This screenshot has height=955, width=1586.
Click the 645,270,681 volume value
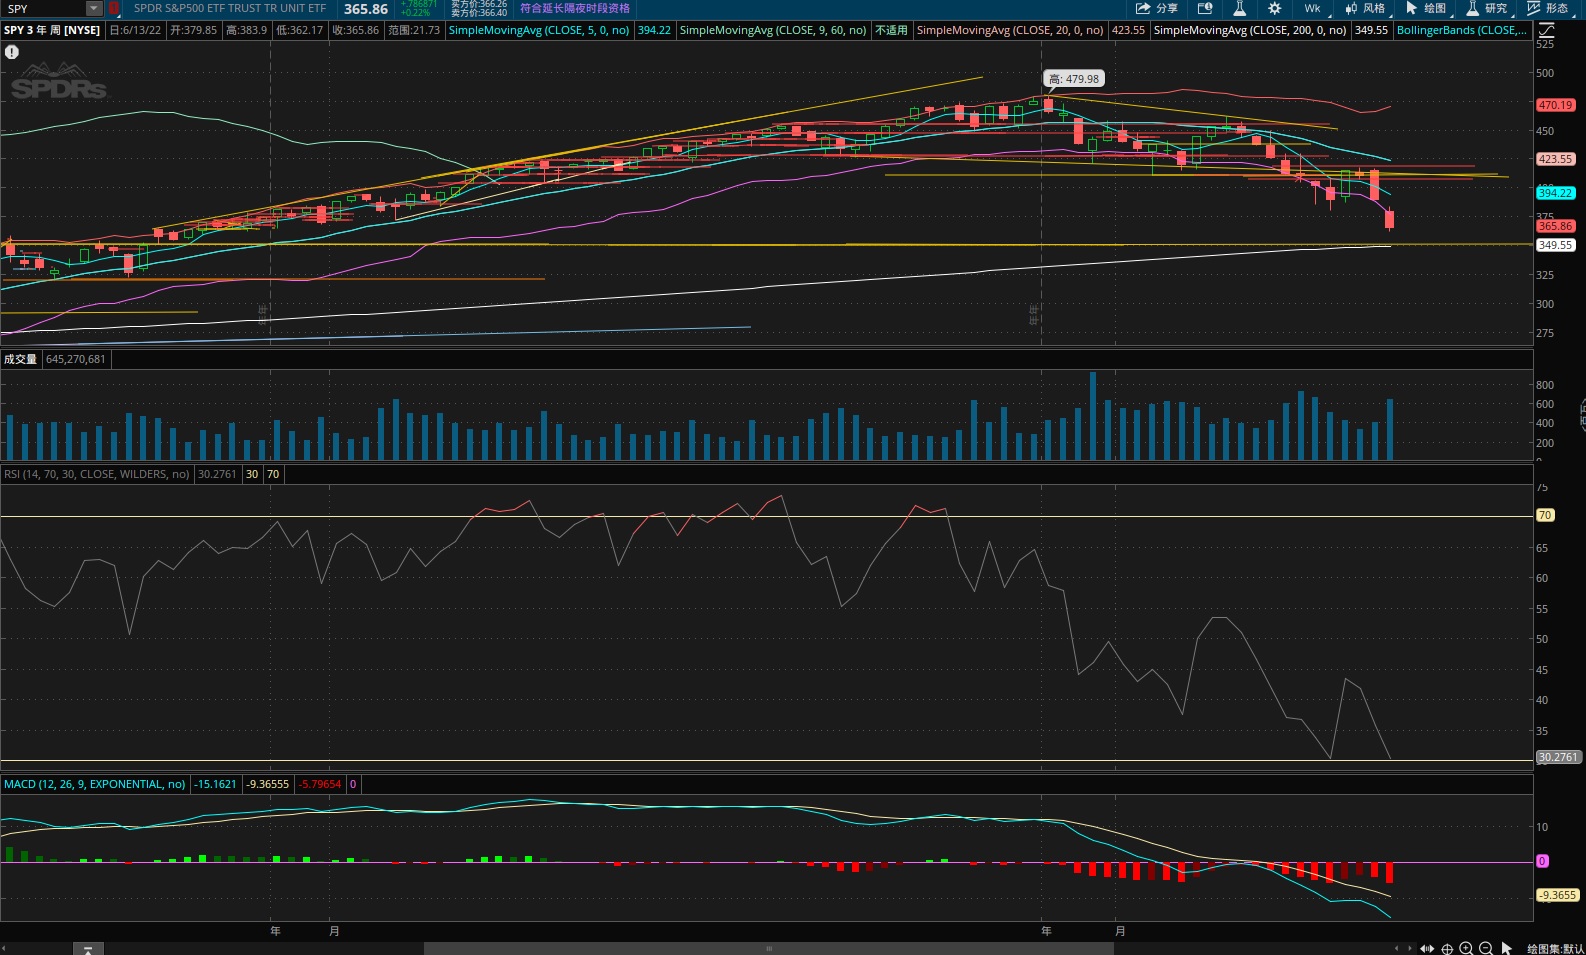[76, 359]
